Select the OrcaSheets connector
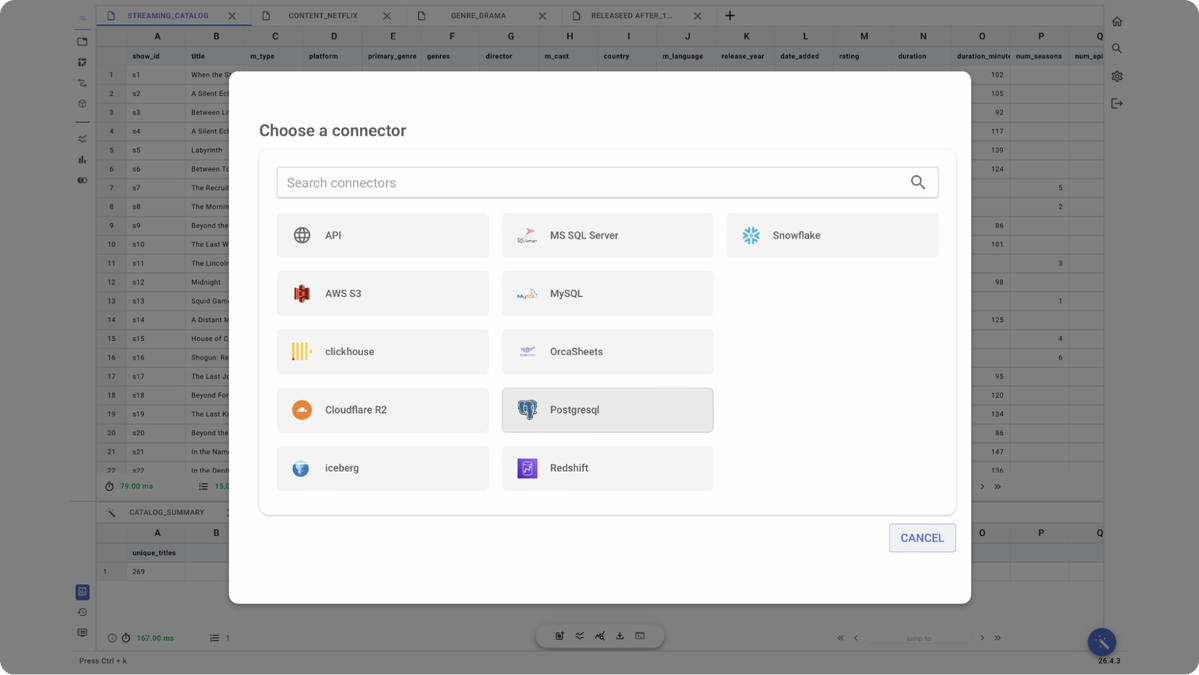Image resolution: width=1199 pixels, height=675 pixels. pos(607,352)
